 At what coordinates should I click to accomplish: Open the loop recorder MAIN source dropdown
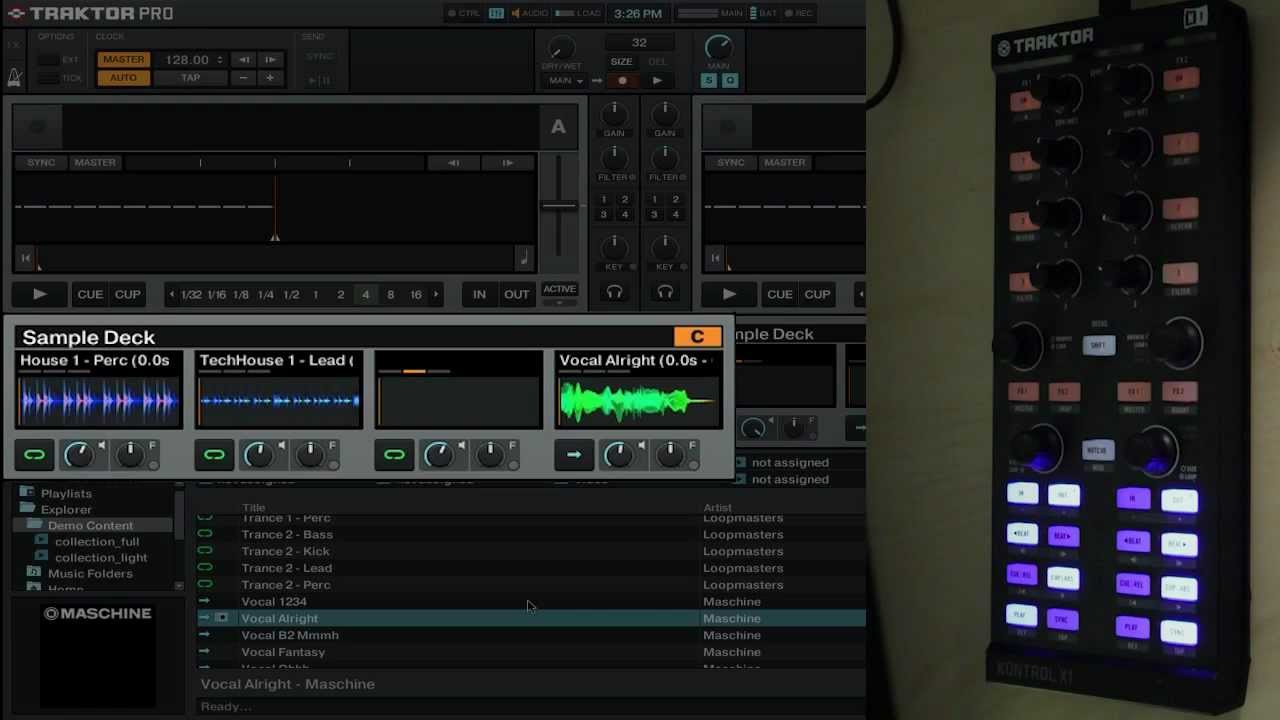[565, 80]
